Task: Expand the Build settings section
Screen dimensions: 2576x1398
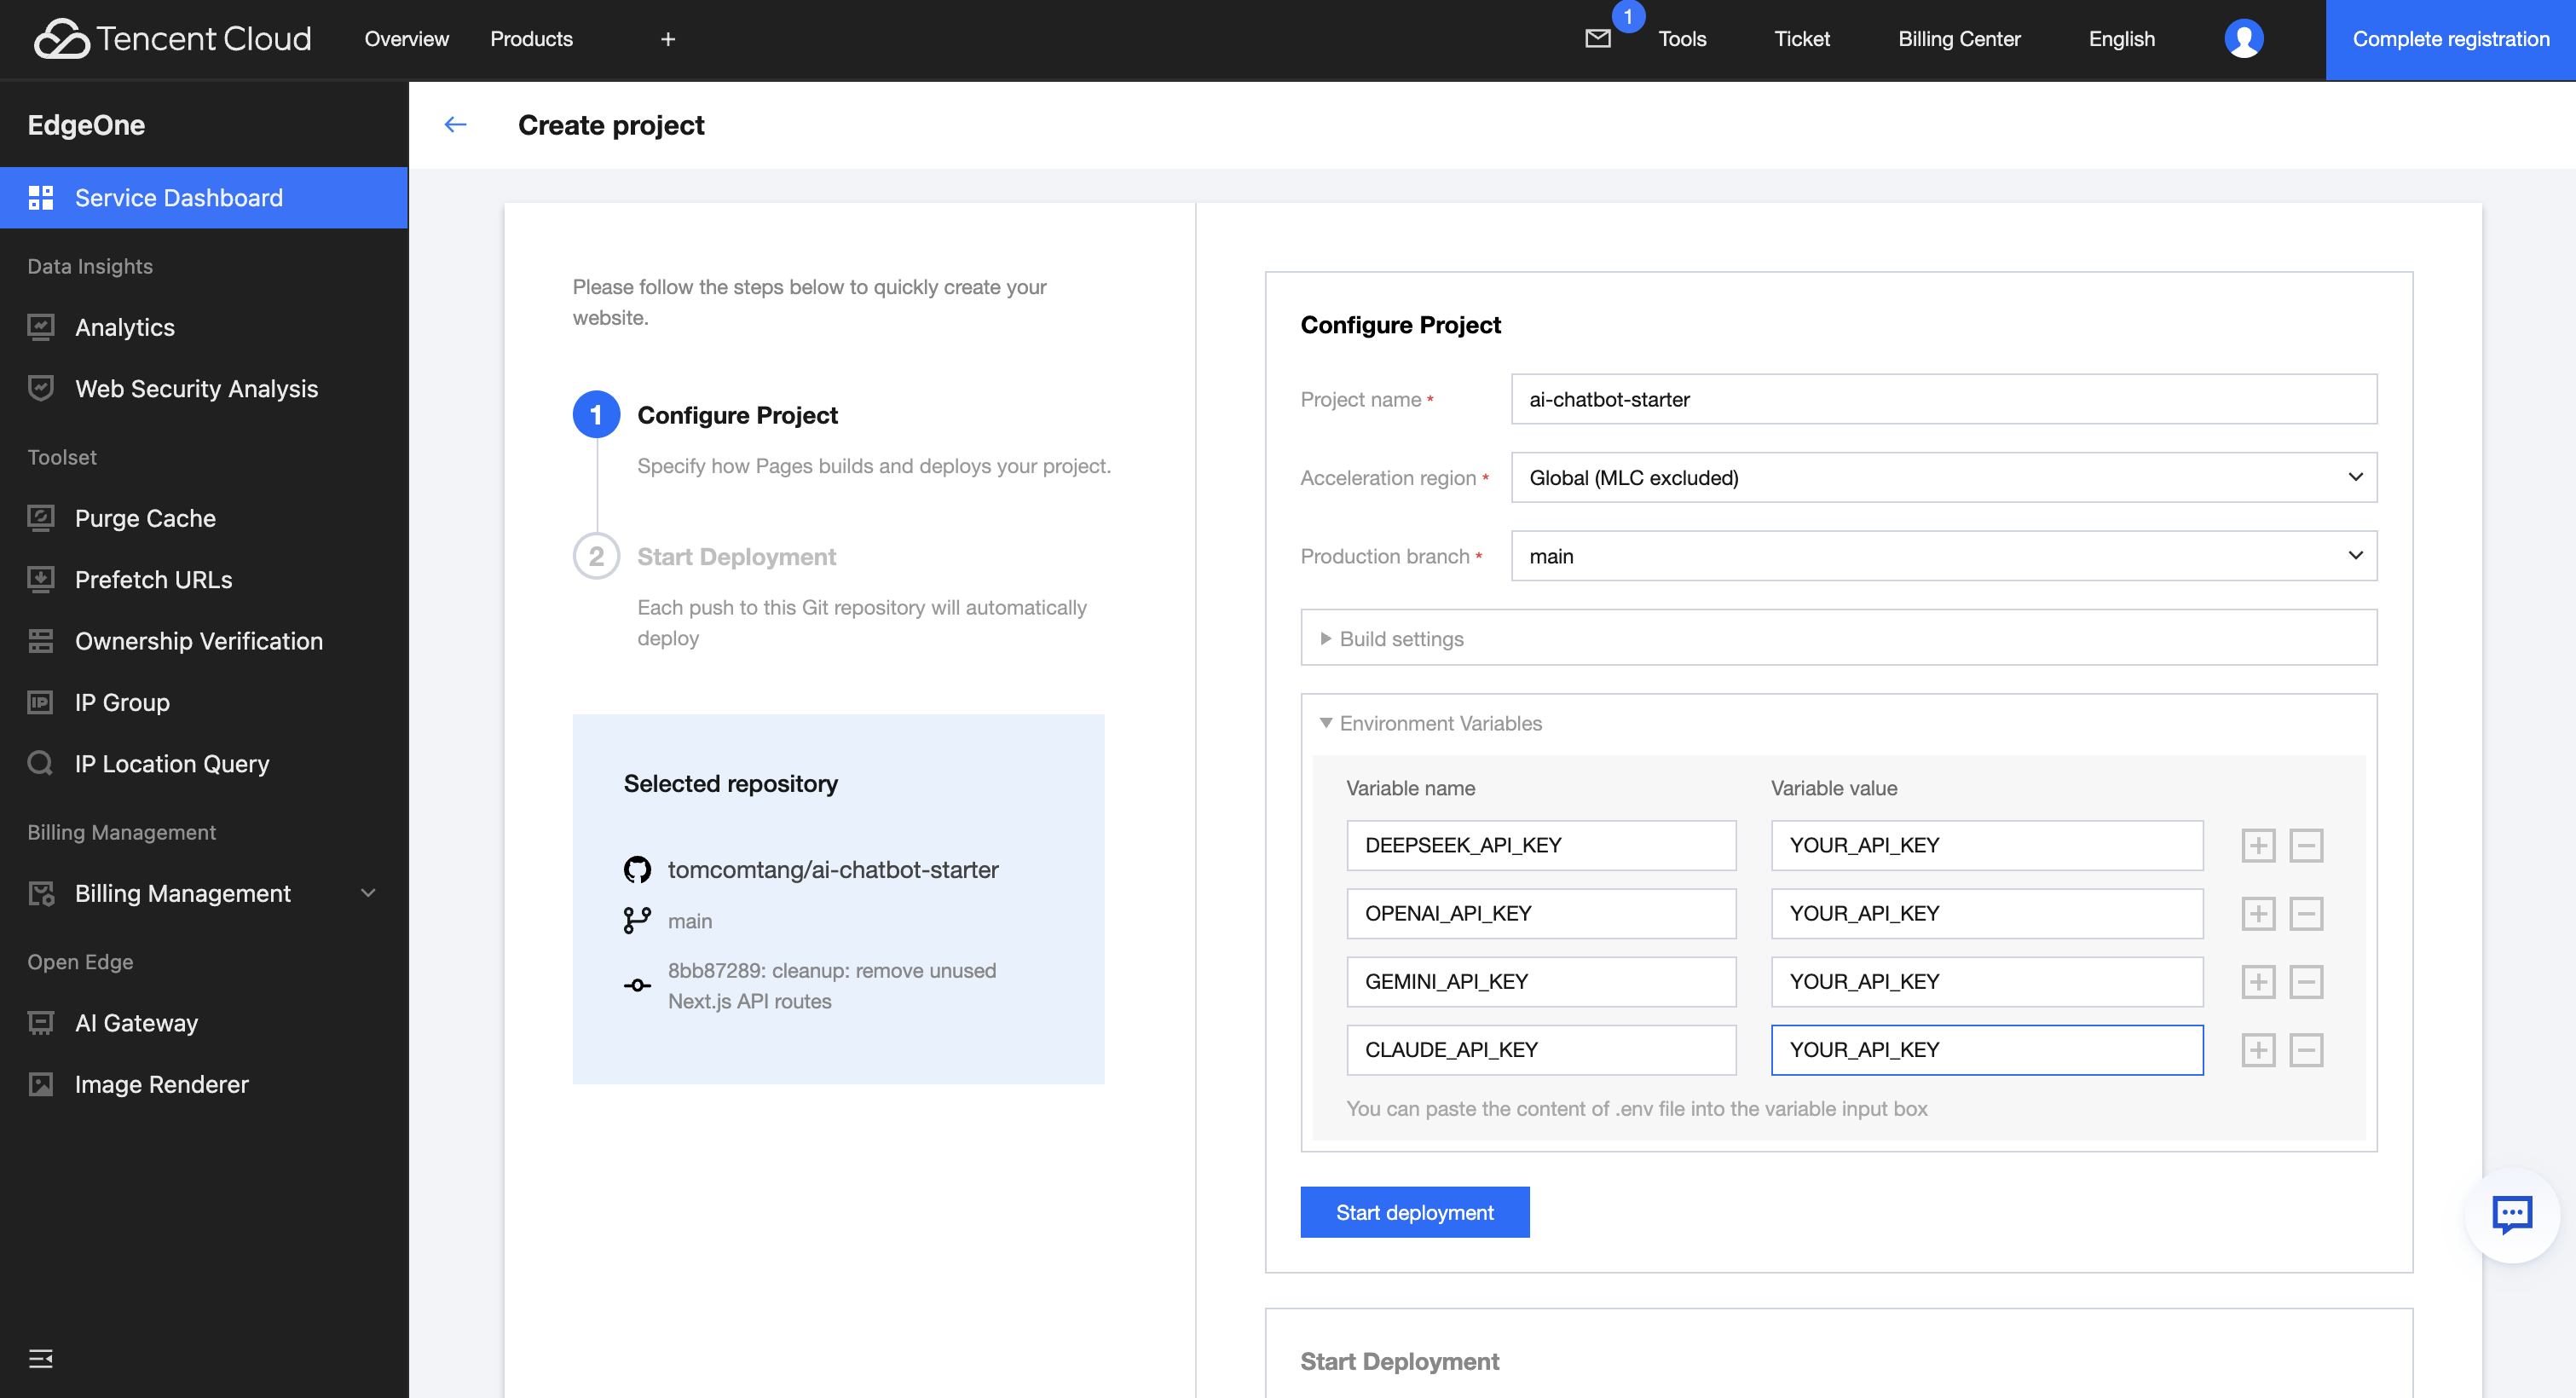Action: click(1838, 638)
